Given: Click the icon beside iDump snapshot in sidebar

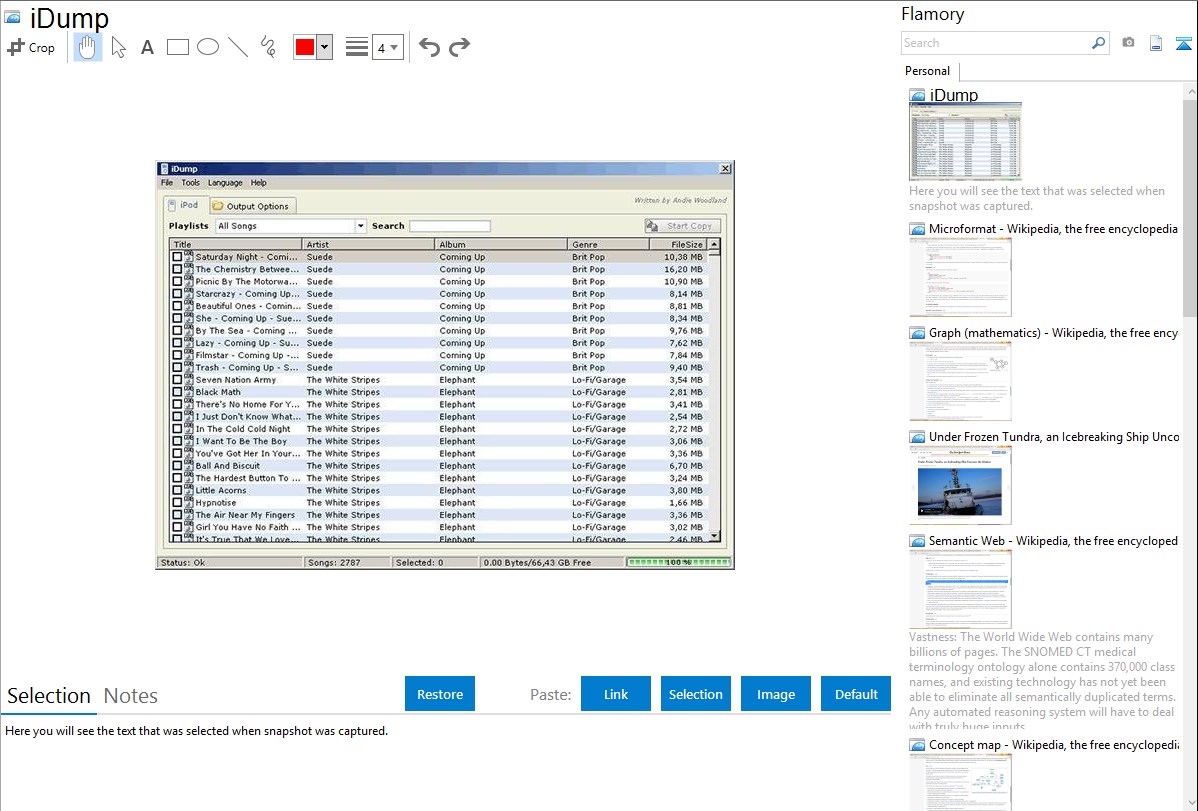Looking at the screenshot, I should (918, 96).
